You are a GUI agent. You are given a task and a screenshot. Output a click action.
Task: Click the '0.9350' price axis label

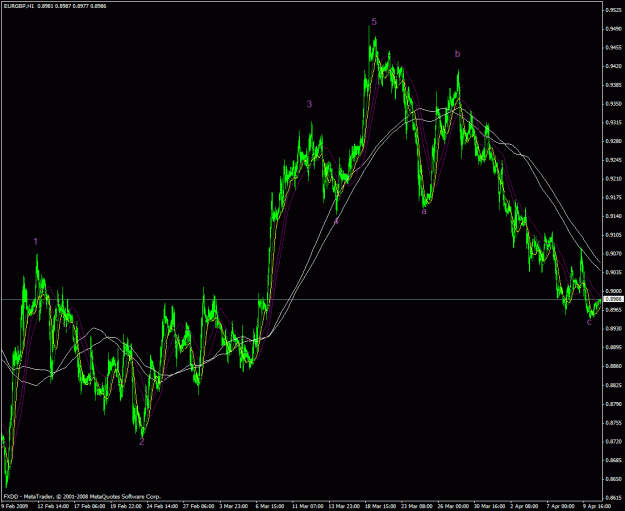coord(614,104)
